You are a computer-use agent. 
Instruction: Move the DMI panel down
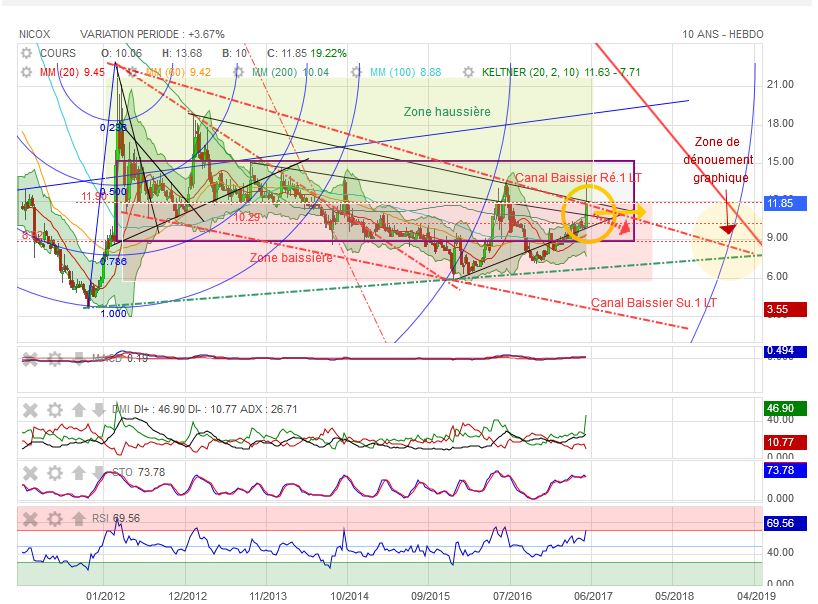(99, 410)
